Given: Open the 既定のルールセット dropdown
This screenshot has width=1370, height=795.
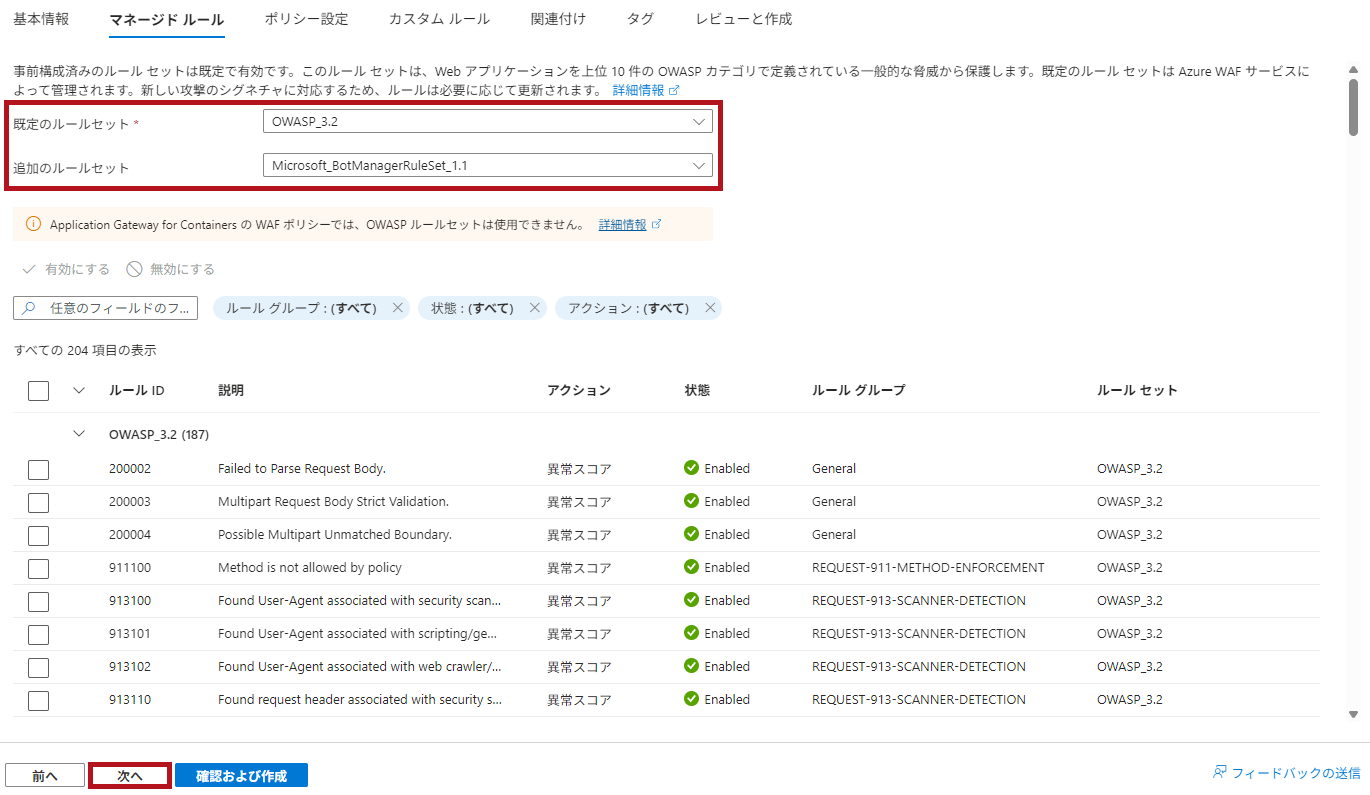Looking at the screenshot, I should (487, 121).
